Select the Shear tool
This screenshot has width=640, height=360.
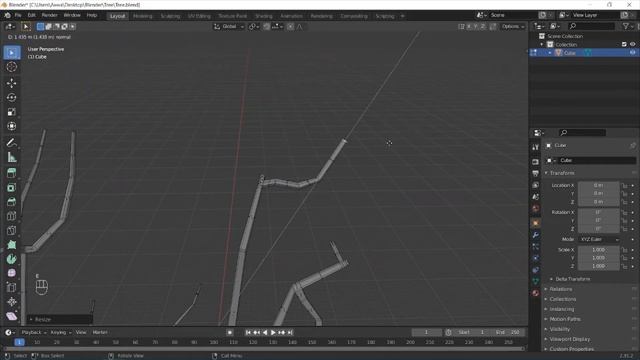pos(12,316)
